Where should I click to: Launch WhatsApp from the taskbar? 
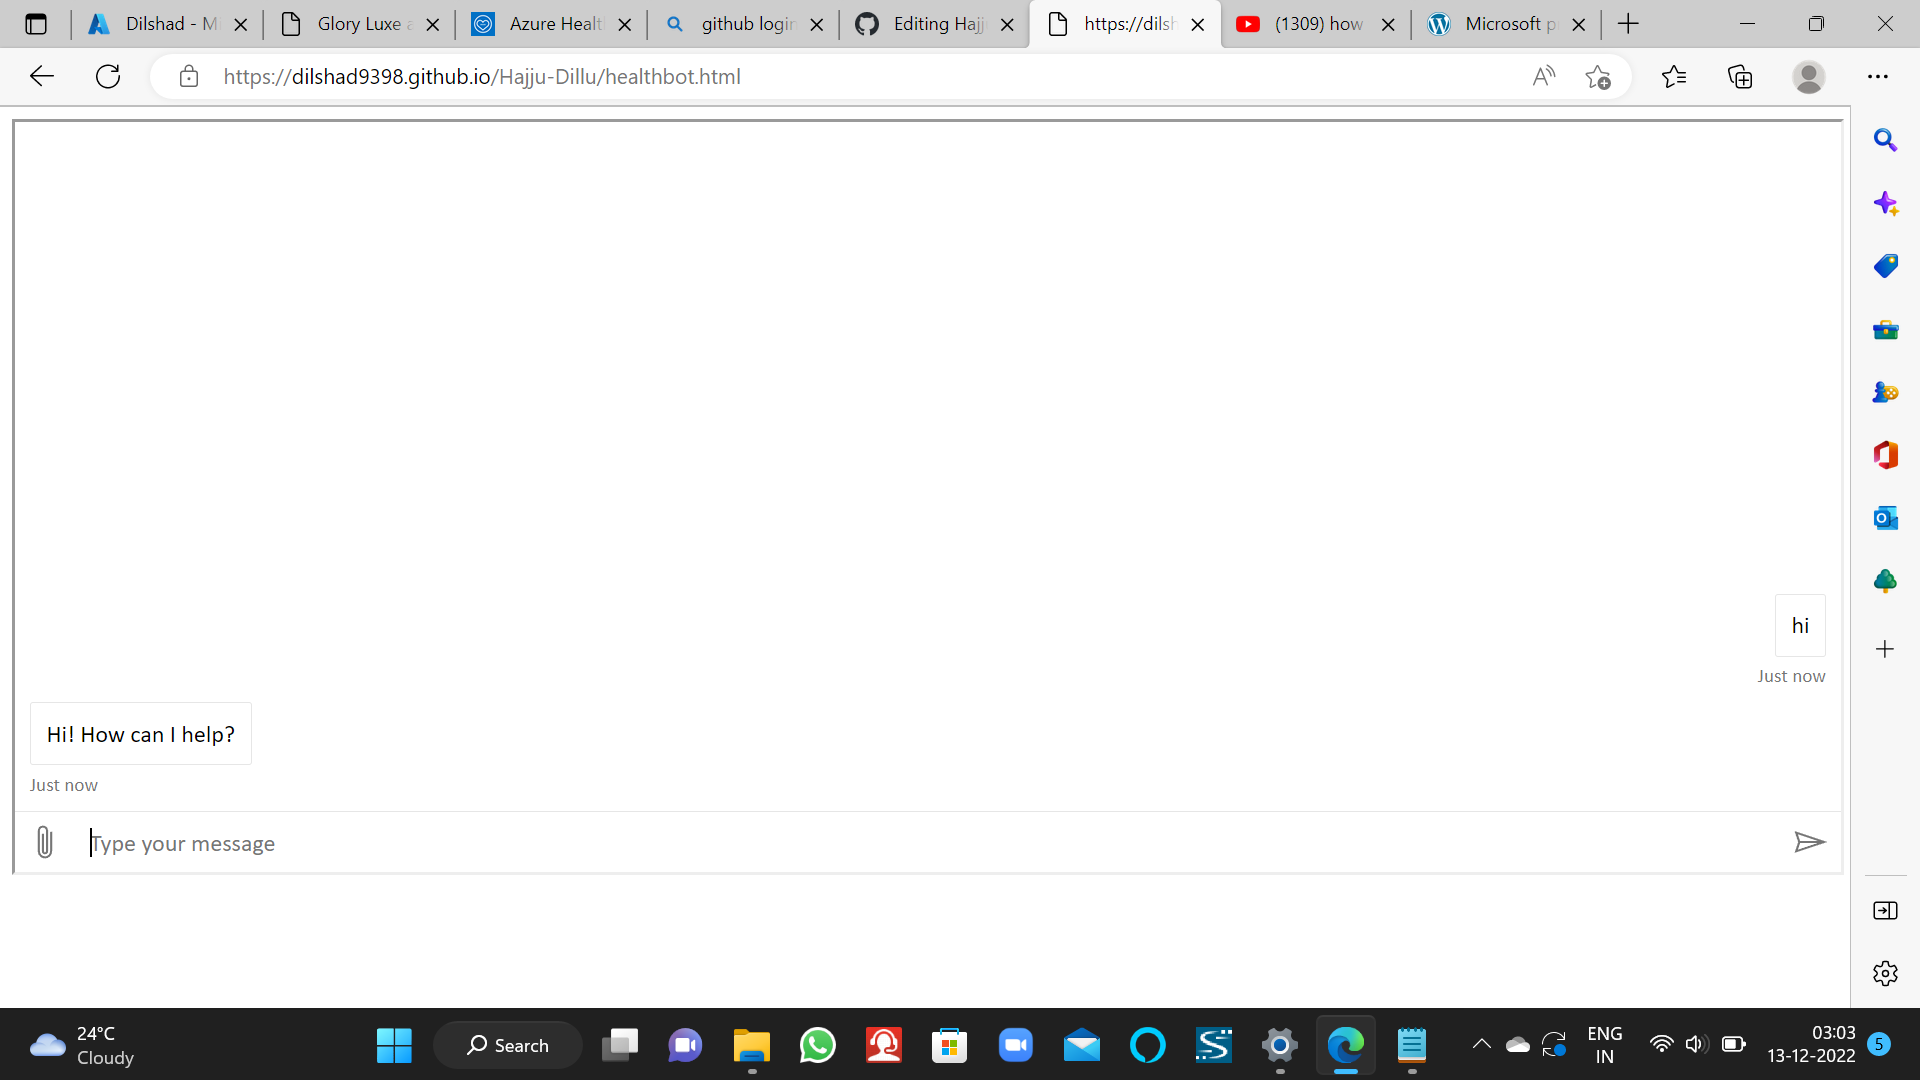pos(818,1045)
